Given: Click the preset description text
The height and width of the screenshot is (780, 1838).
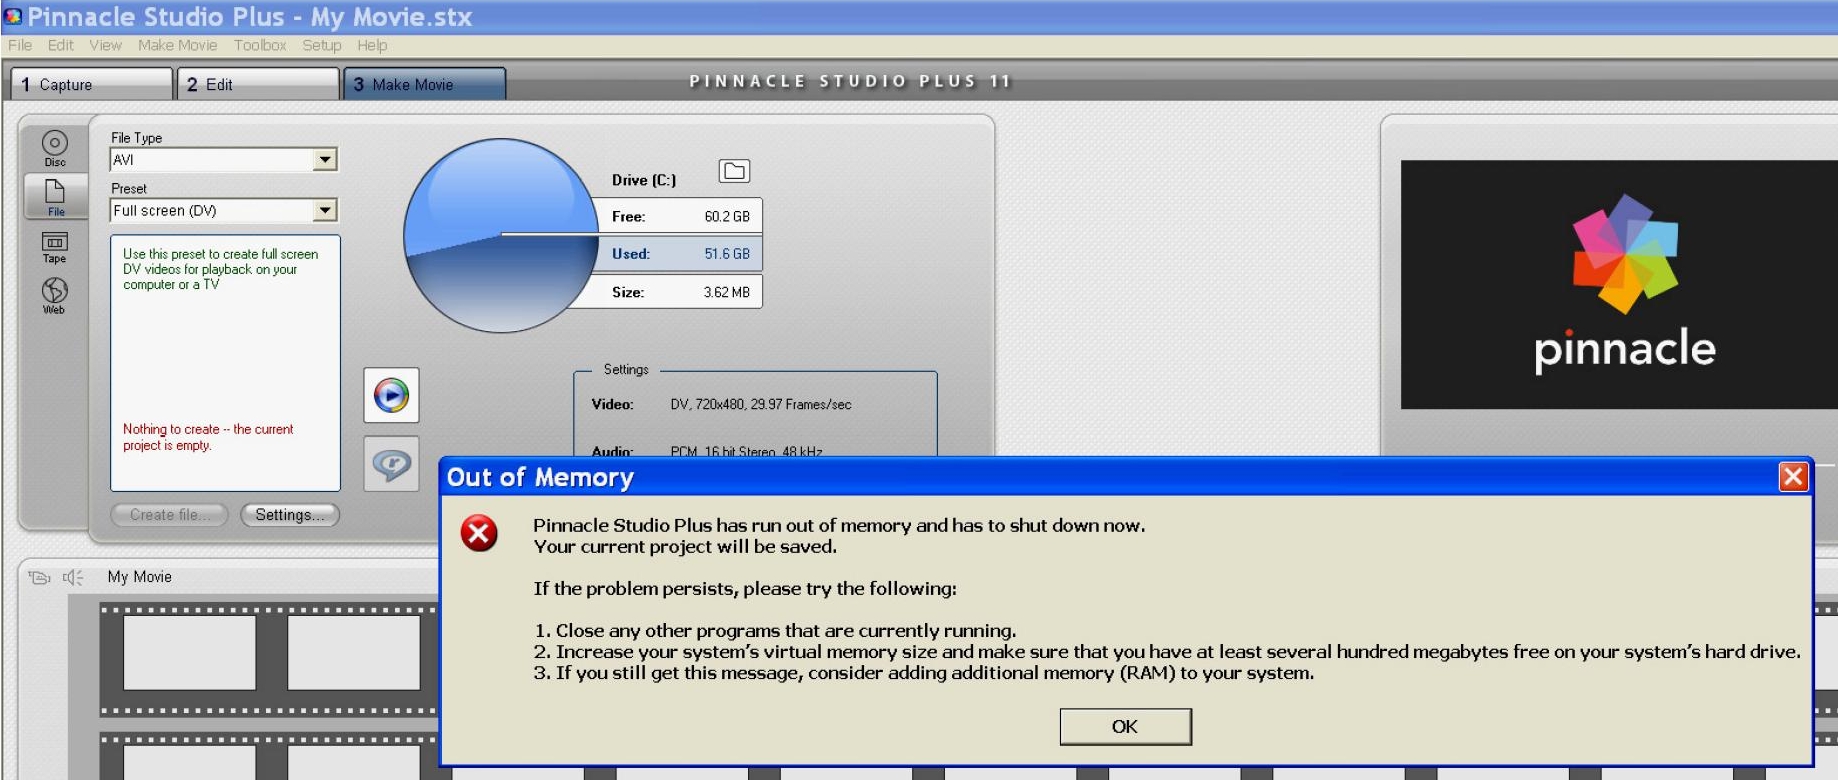Looking at the screenshot, I should pos(221,269).
